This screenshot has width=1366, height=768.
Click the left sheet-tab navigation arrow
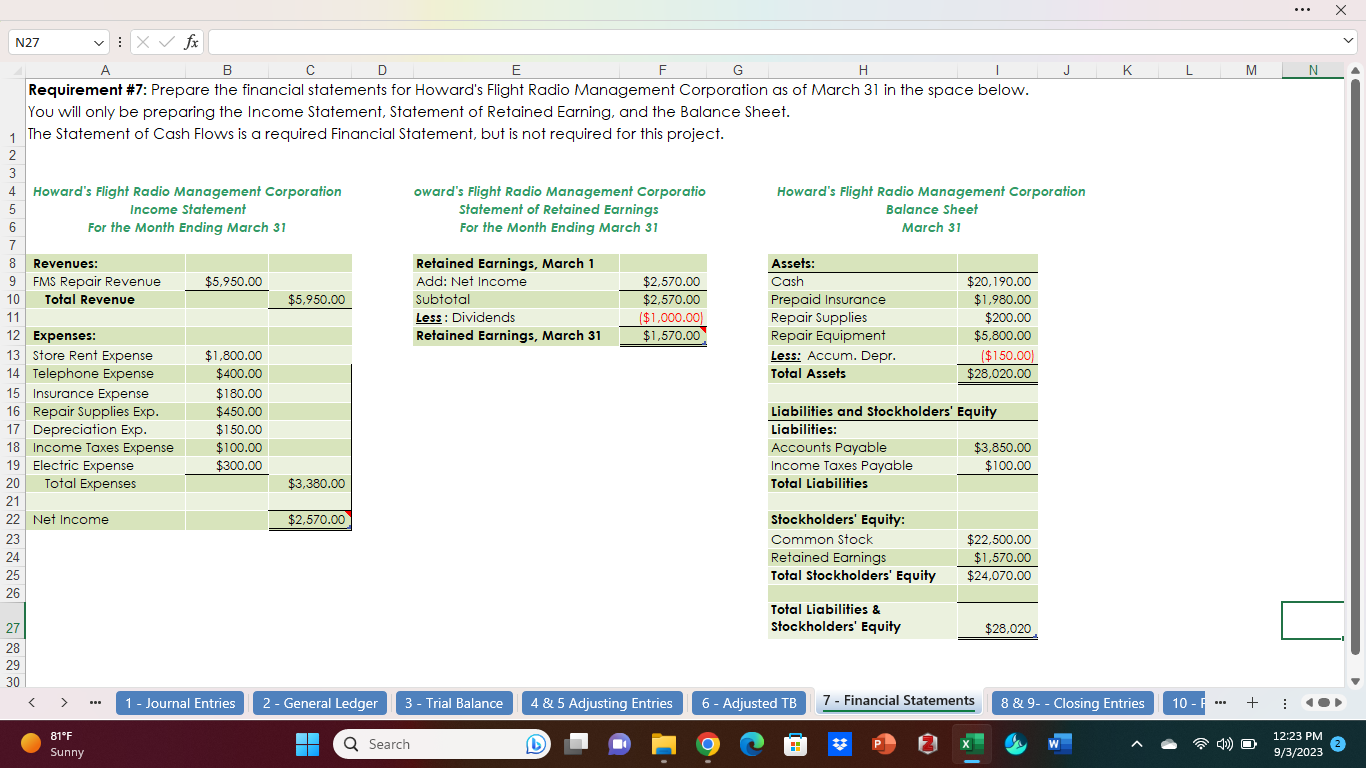(x=30, y=703)
